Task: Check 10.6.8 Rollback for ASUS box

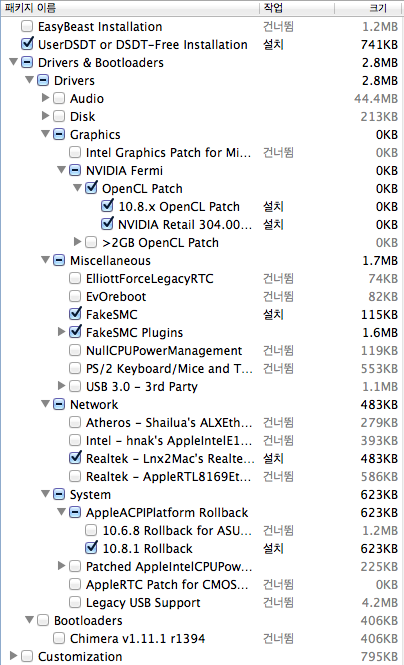Action: (91, 530)
